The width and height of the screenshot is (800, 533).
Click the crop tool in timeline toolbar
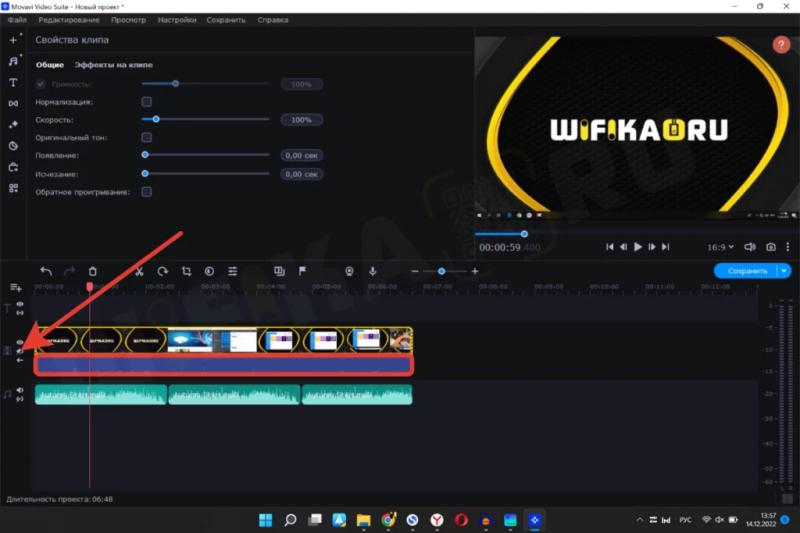tap(186, 271)
